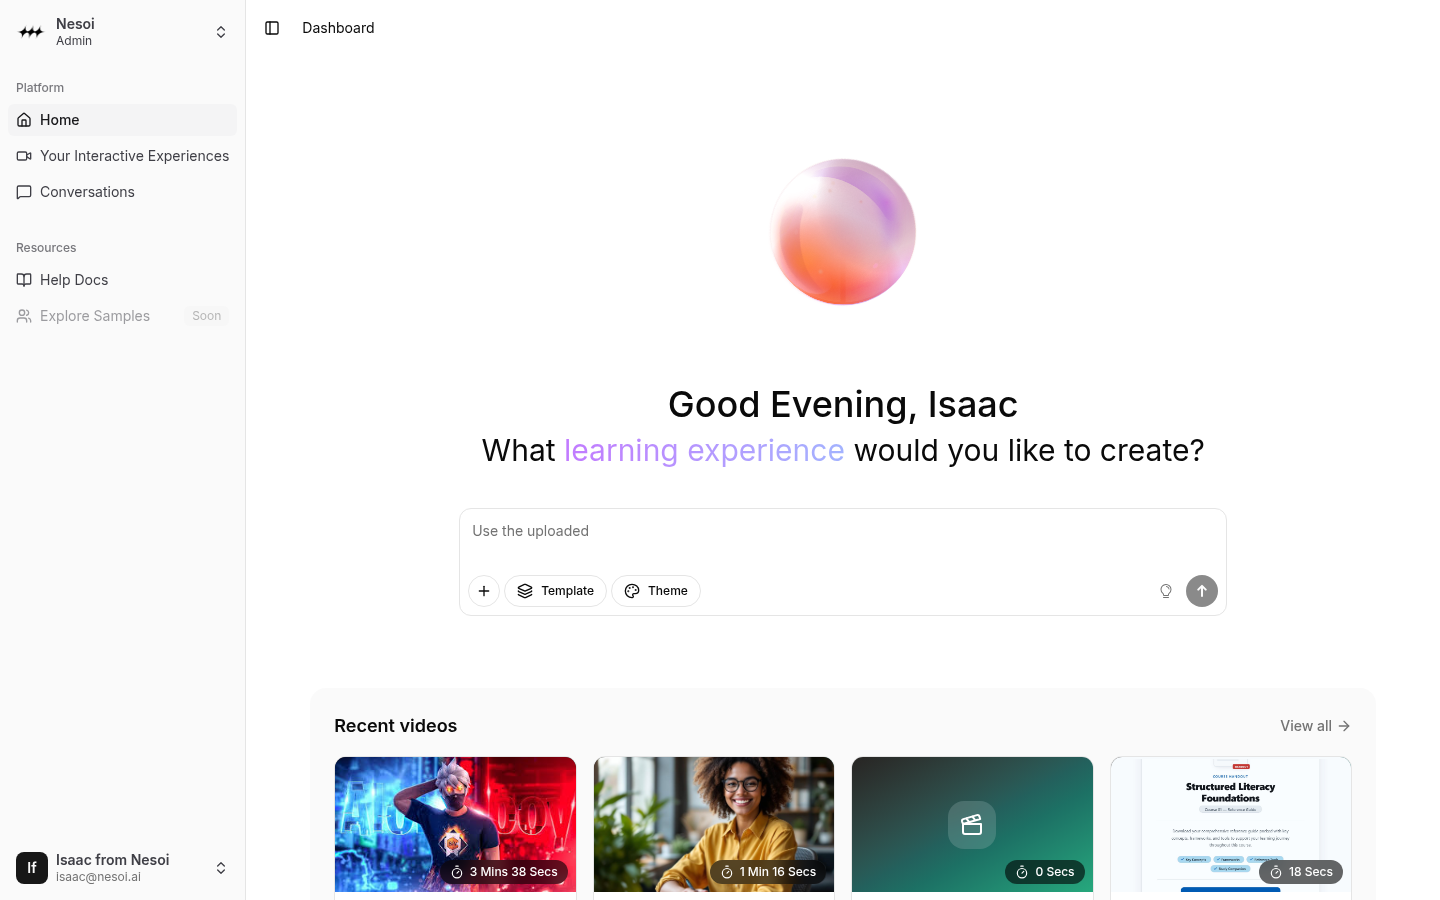The width and height of the screenshot is (1440, 900).
Task: Open the Theme palette selector
Action: point(656,591)
